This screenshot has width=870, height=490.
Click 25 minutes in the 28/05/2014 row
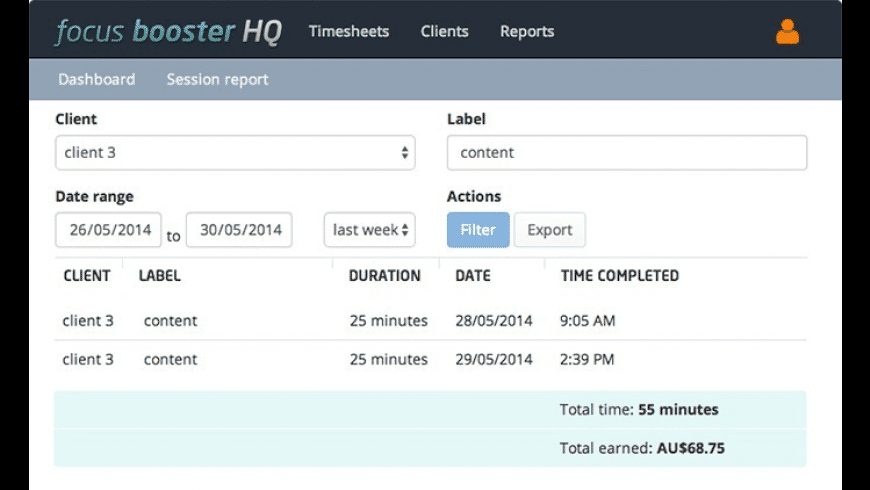388,321
